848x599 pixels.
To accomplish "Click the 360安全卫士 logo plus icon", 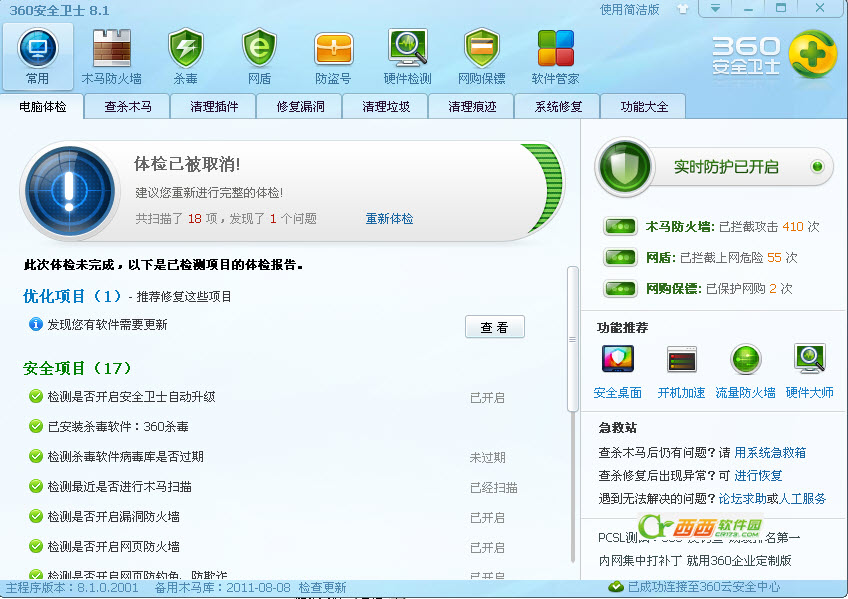I will point(812,54).
